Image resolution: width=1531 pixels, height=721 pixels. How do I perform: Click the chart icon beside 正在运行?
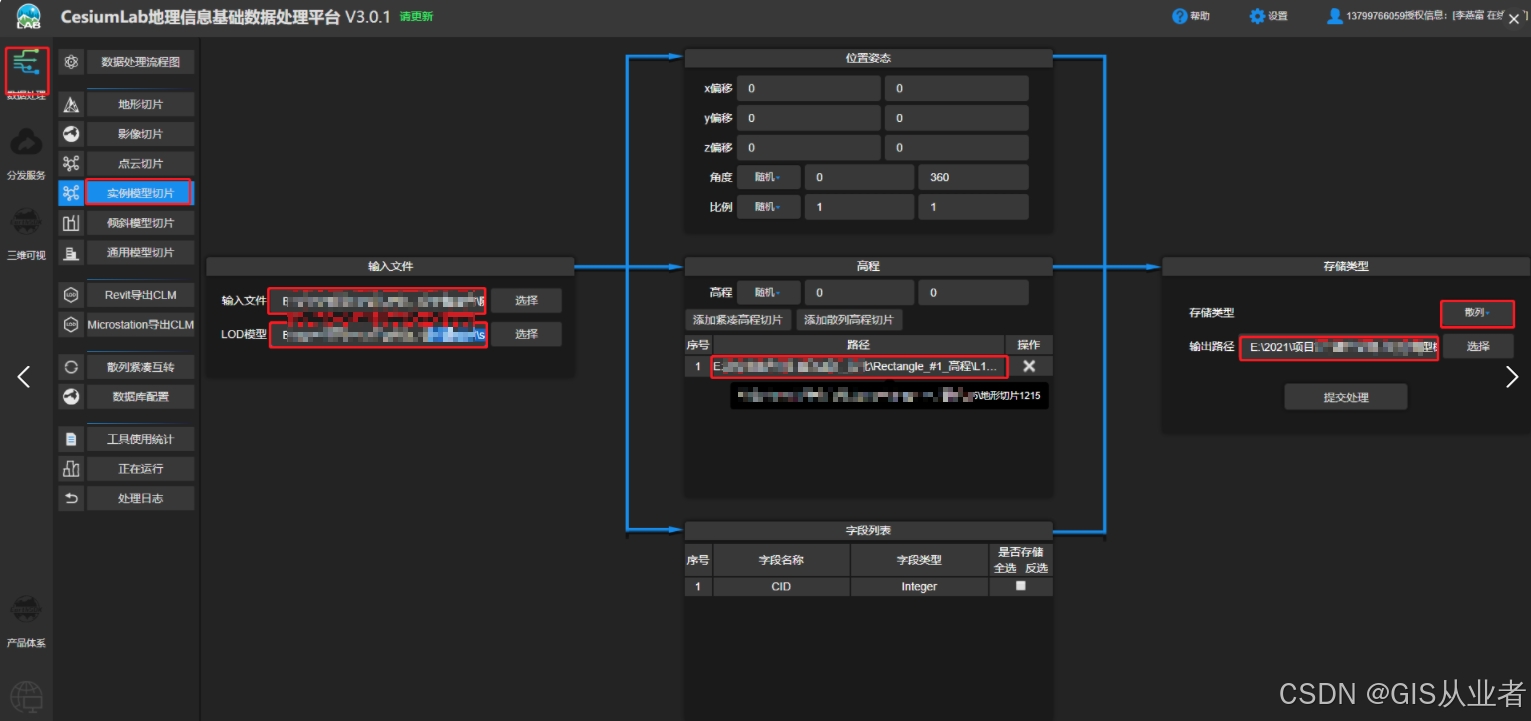[71, 468]
